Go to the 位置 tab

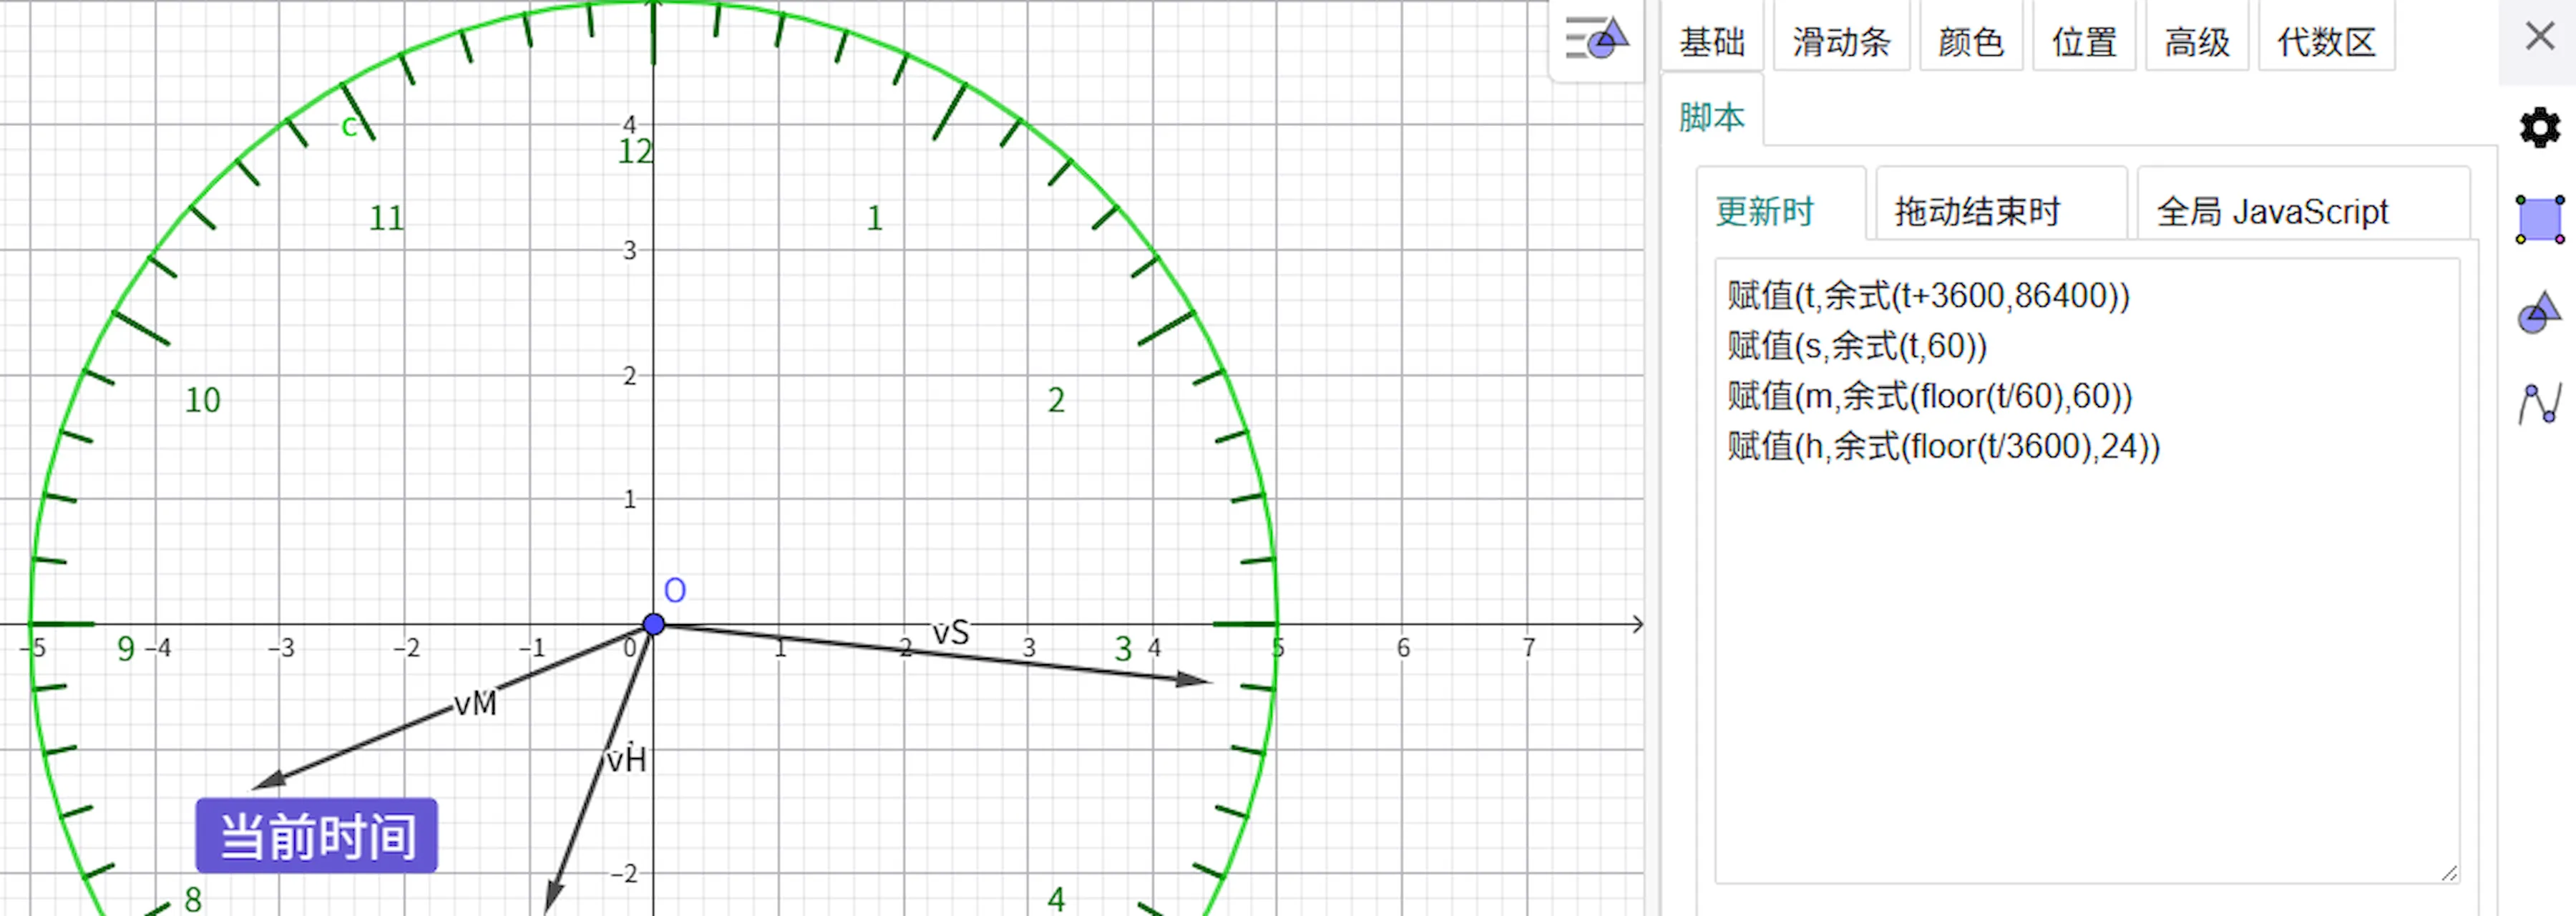(x=2084, y=42)
